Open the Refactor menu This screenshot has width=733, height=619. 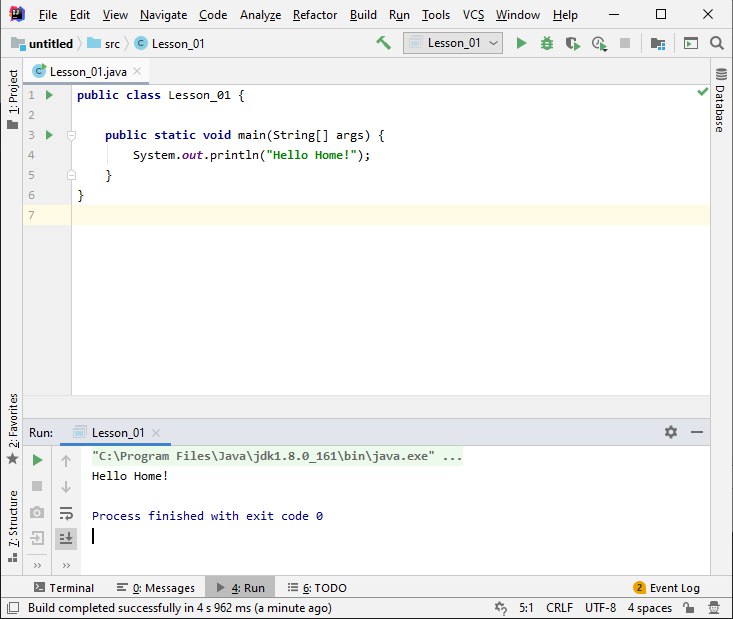click(314, 15)
